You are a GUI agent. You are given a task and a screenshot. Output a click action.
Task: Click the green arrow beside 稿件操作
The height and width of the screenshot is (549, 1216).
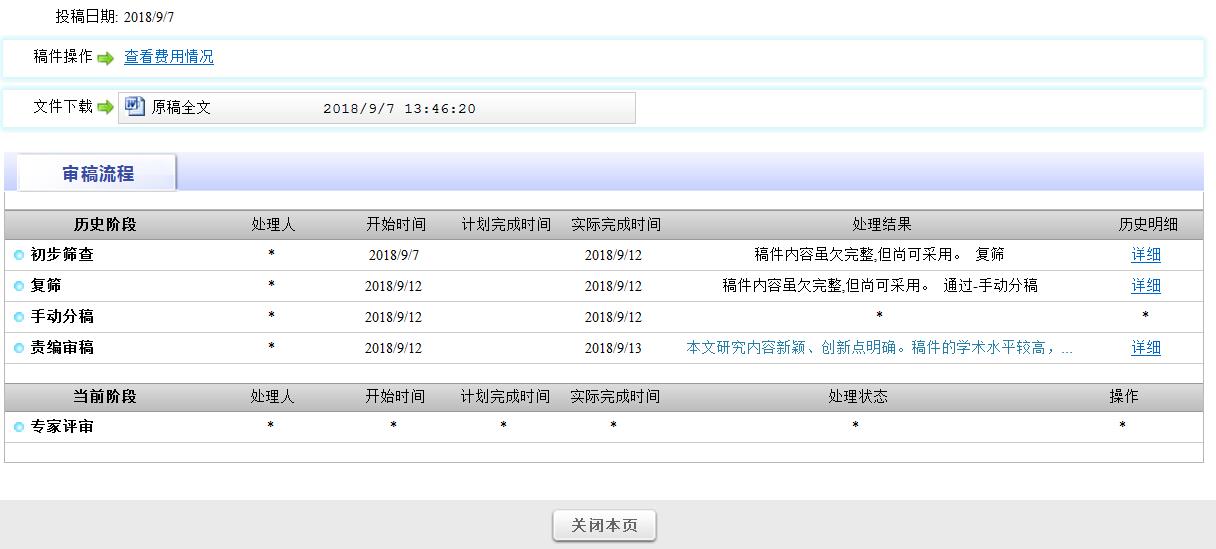[x=105, y=58]
